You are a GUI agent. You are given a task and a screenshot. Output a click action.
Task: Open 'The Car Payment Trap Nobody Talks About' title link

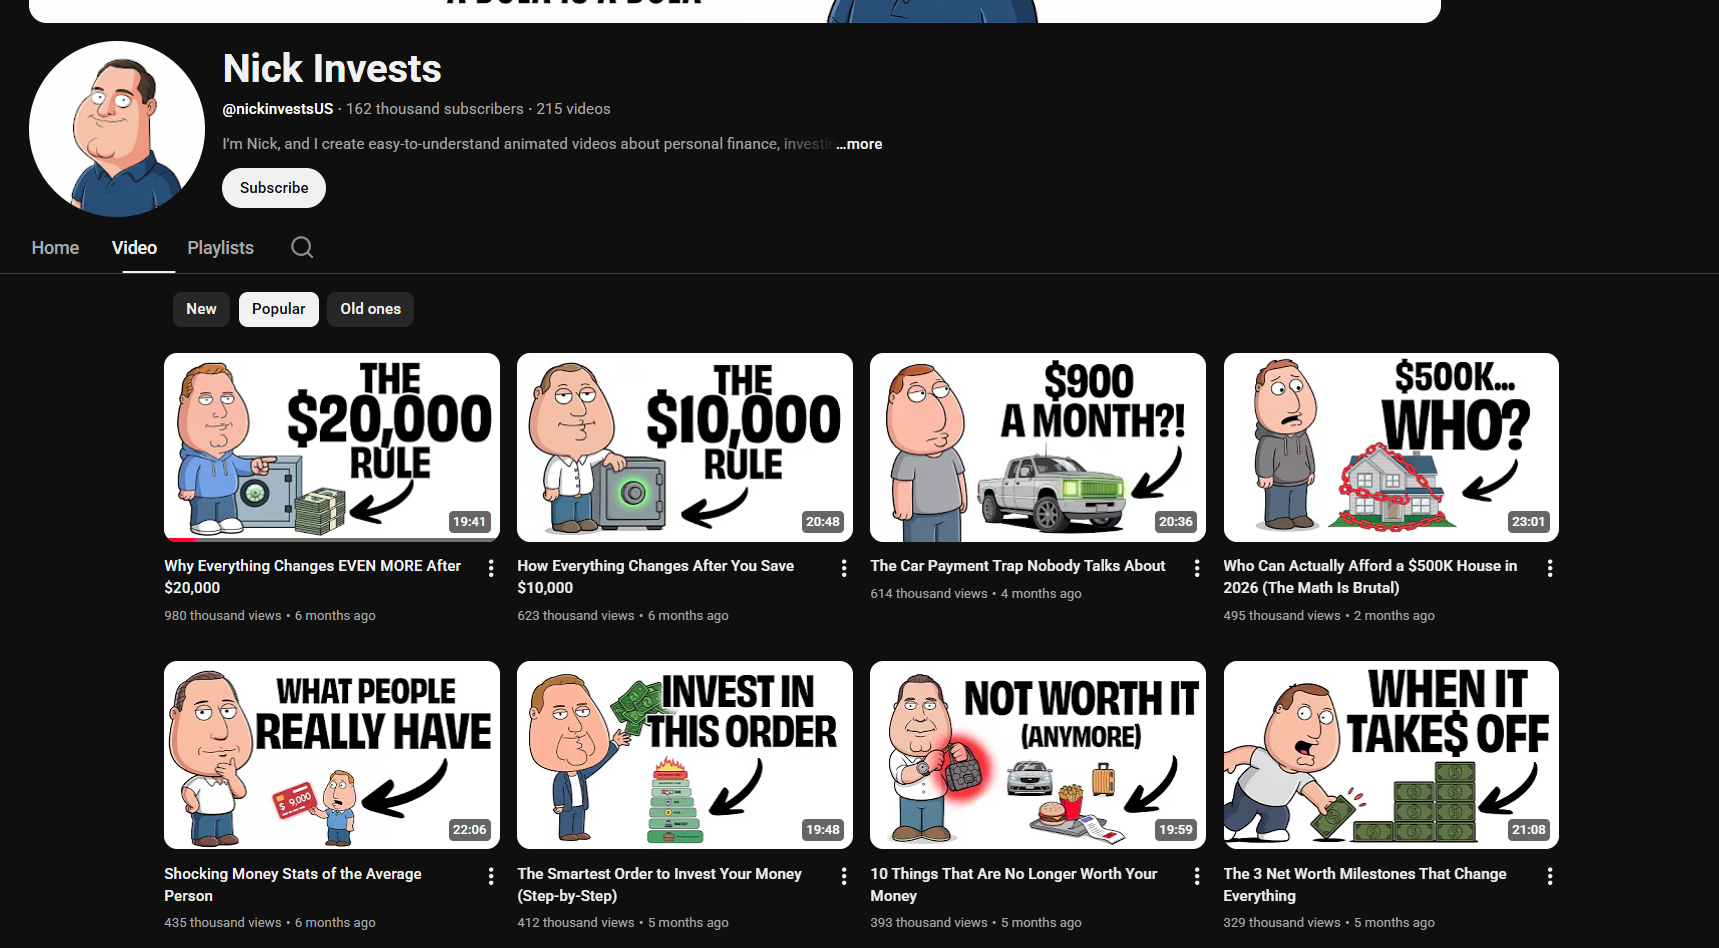(1017, 566)
